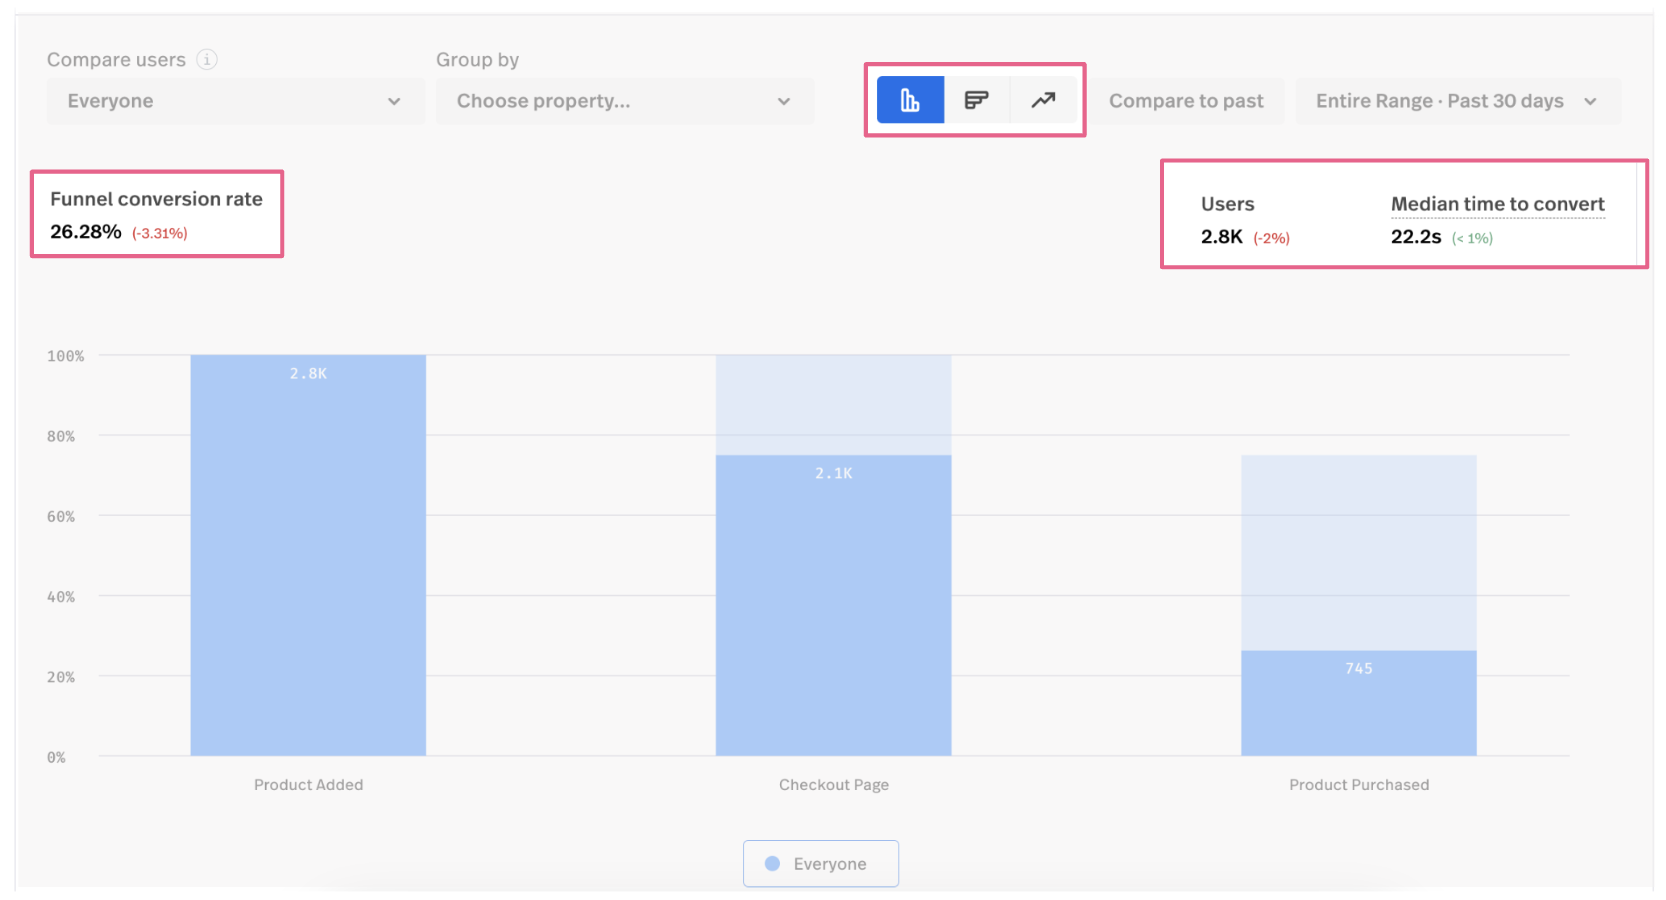The height and width of the screenshot is (900, 1666).
Task: Open the Entire Range Past 30 days dropdown
Action: pos(1456,101)
